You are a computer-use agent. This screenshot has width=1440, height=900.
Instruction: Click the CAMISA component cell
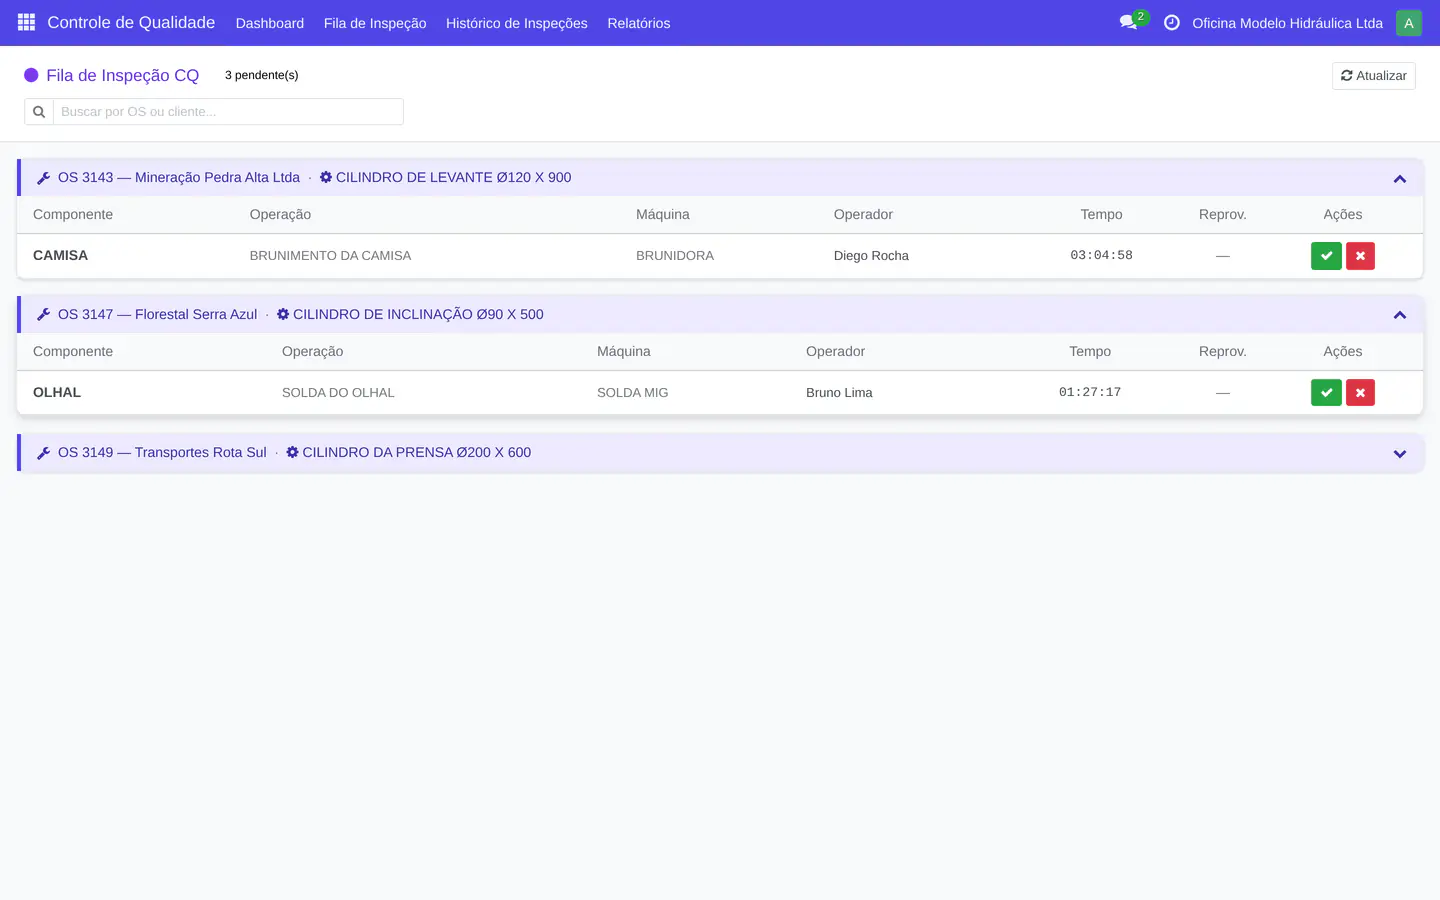[60, 255]
